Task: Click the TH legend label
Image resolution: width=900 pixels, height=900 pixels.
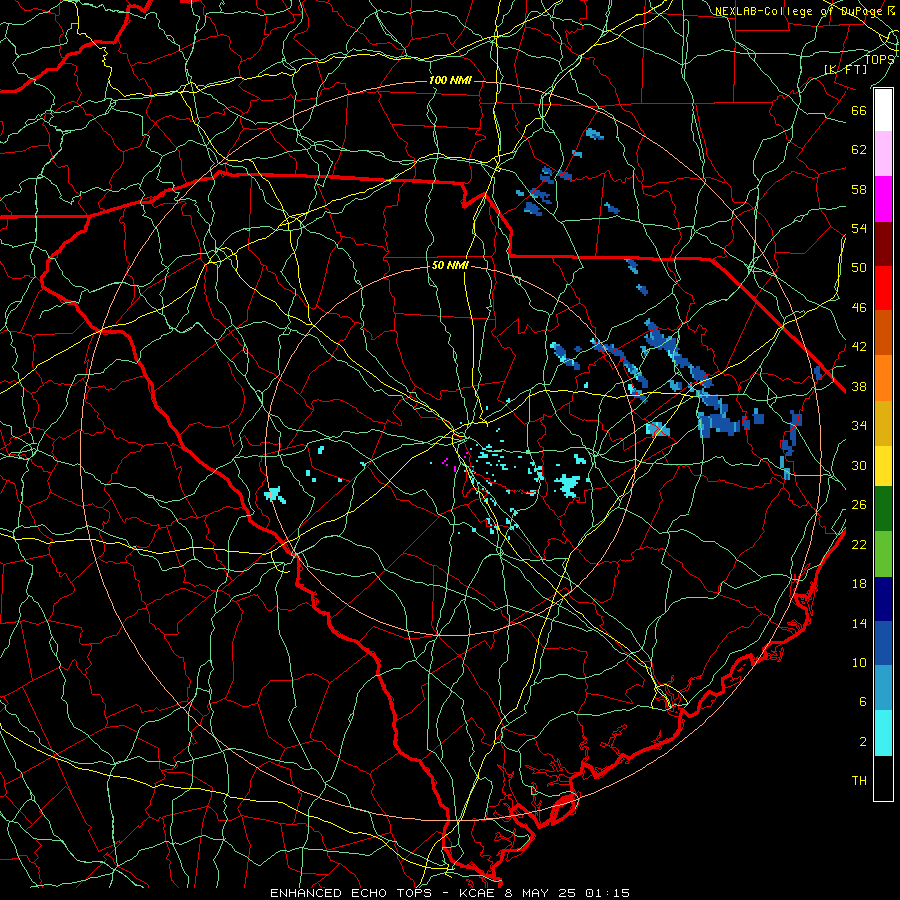Action: [859, 781]
